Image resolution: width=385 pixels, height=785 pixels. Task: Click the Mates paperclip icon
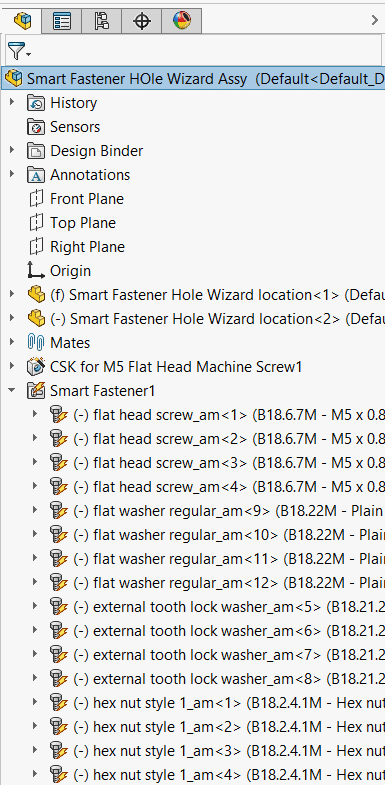[36, 343]
